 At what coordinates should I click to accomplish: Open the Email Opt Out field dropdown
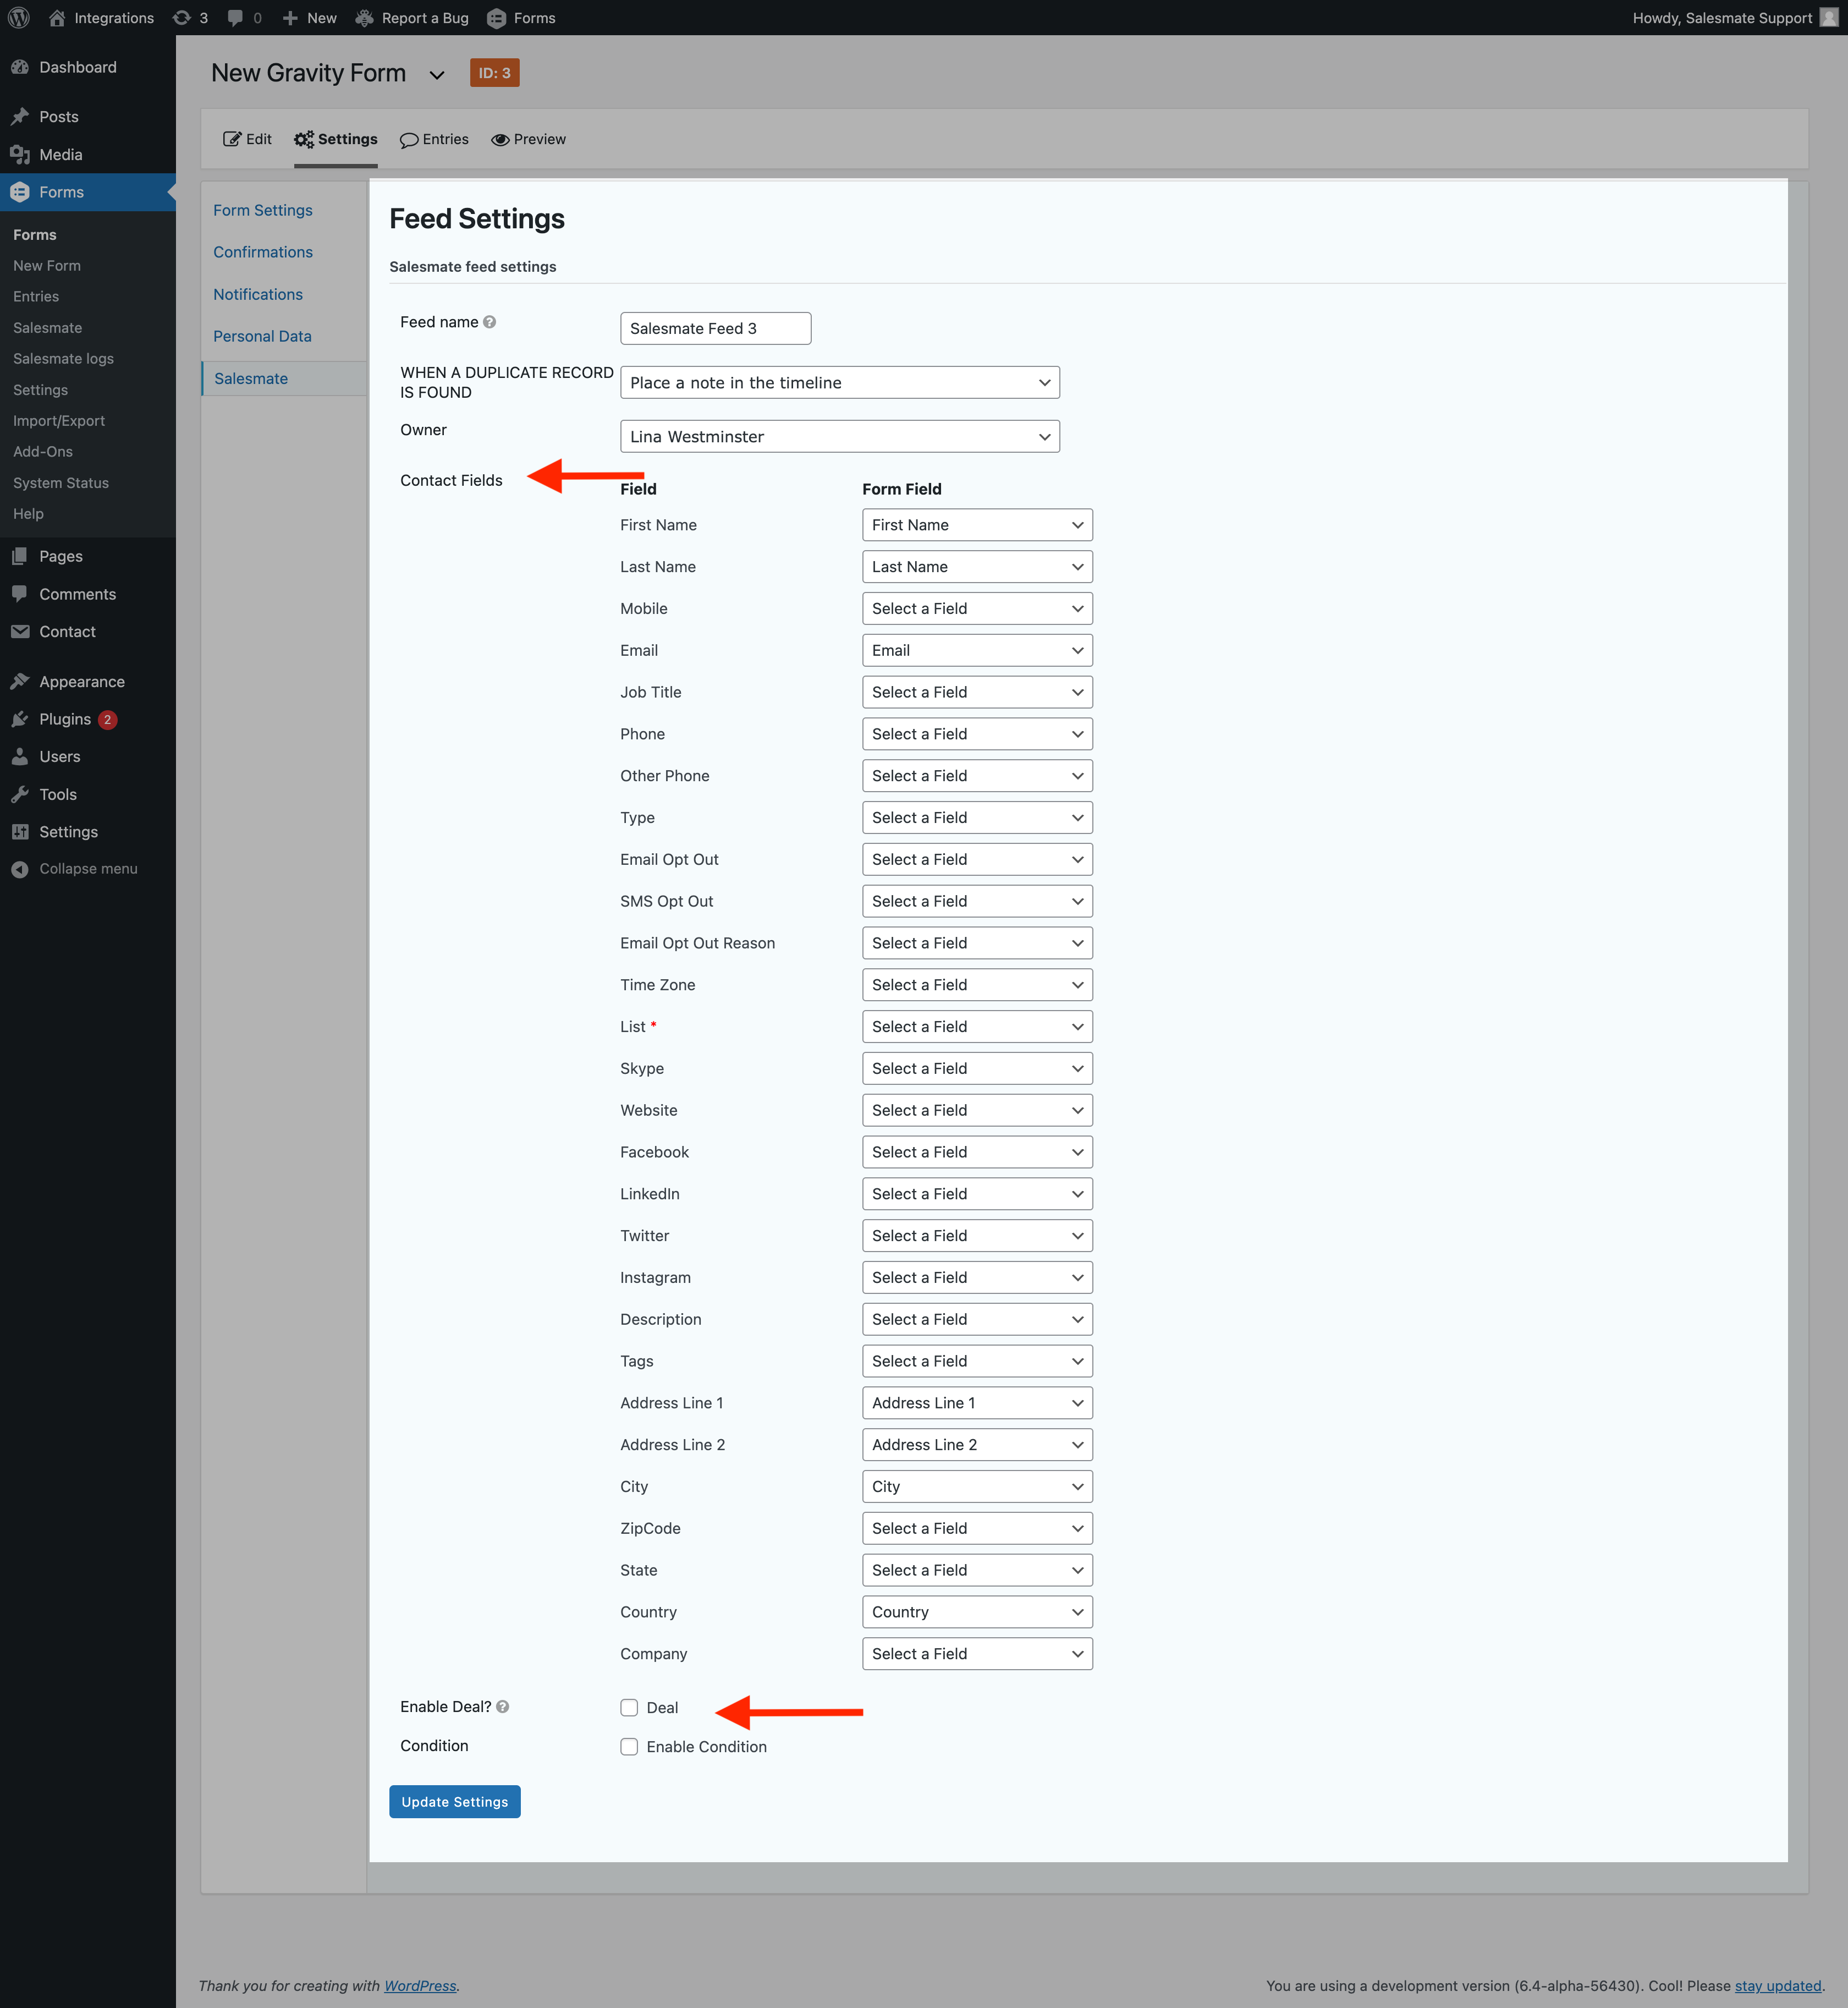tap(977, 859)
